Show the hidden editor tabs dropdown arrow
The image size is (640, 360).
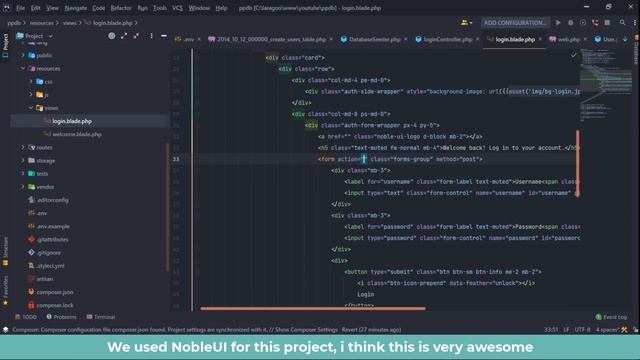pyautogui.click(x=625, y=40)
